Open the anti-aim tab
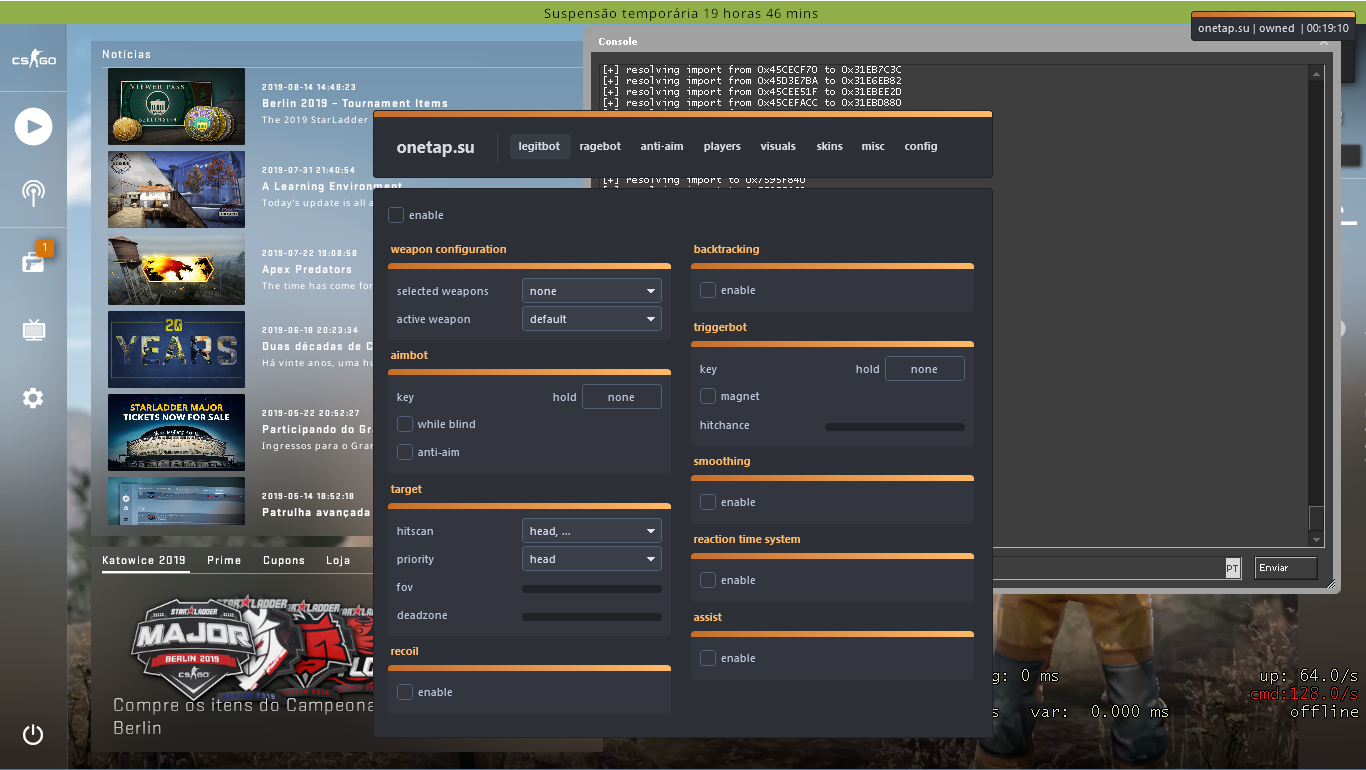Viewport: 1366px width, 770px height. pyautogui.click(x=662, y=146)
